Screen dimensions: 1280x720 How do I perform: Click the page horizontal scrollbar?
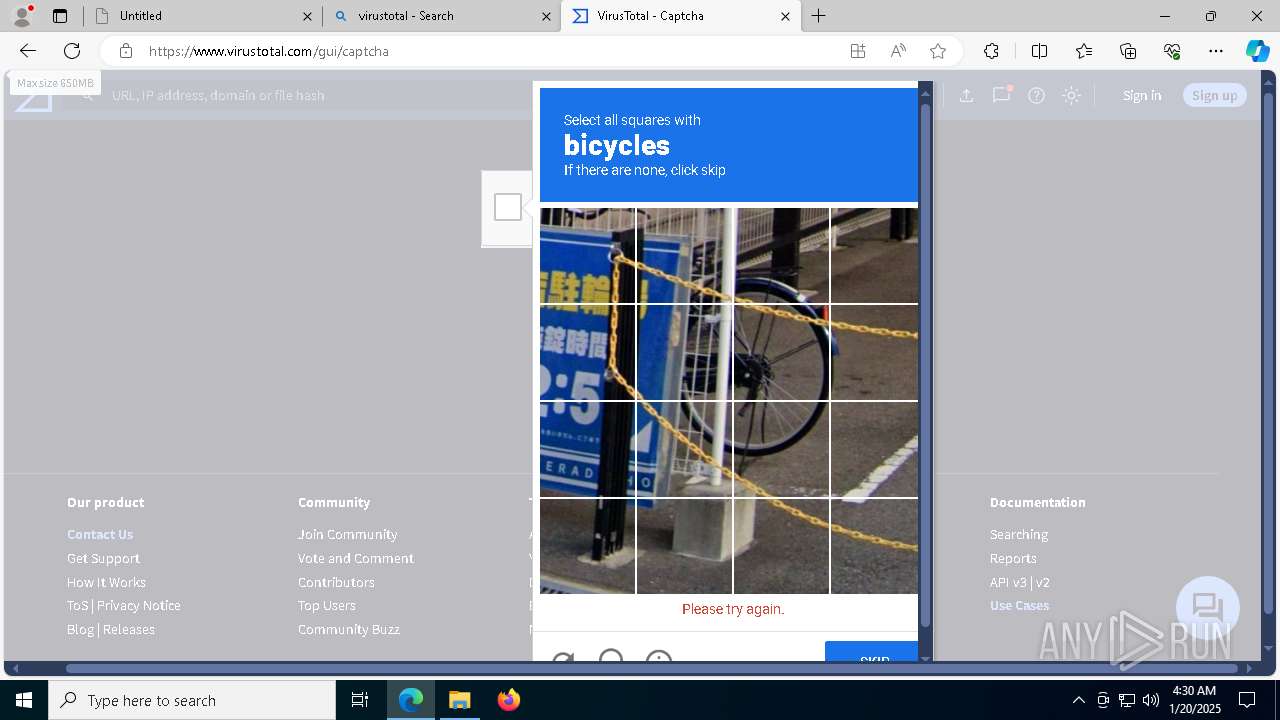652,667
